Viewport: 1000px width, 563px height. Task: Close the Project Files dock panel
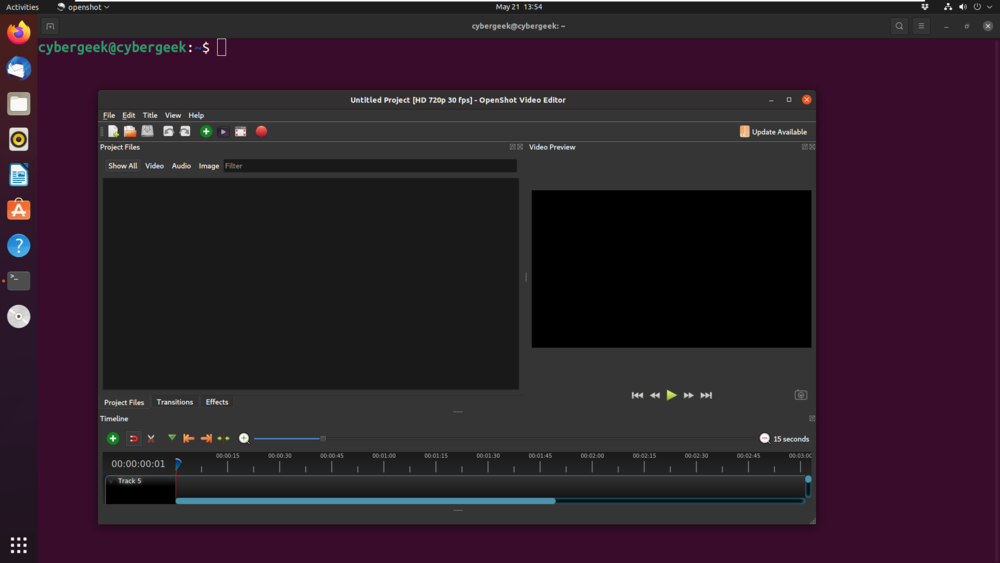point(520,147)
